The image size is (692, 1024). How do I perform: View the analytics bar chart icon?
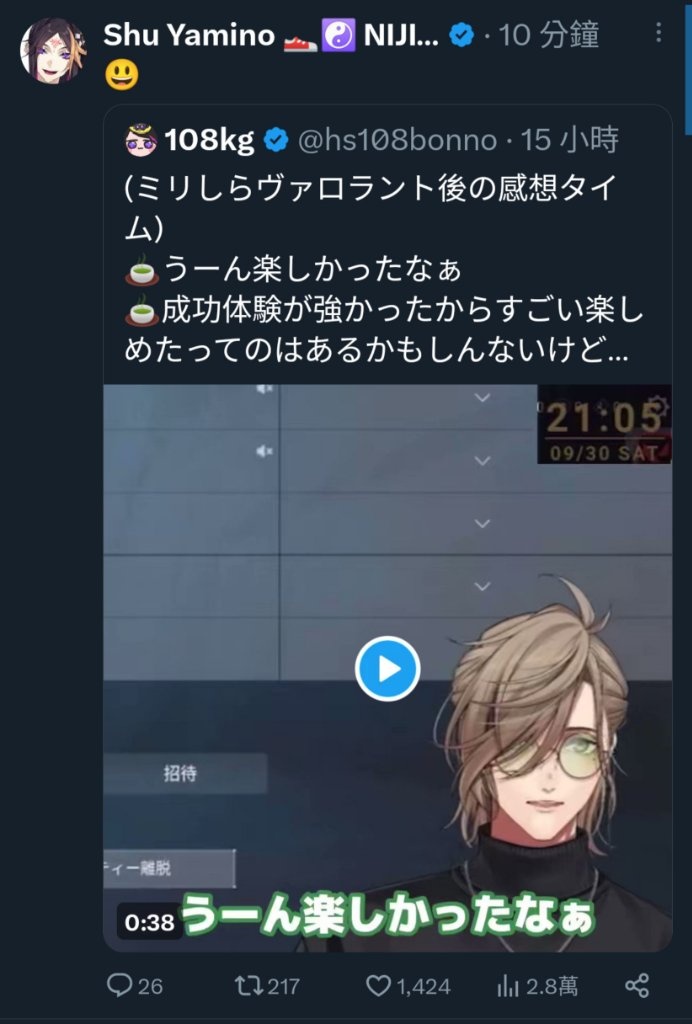pyautogui.click(x=507, y=985)
